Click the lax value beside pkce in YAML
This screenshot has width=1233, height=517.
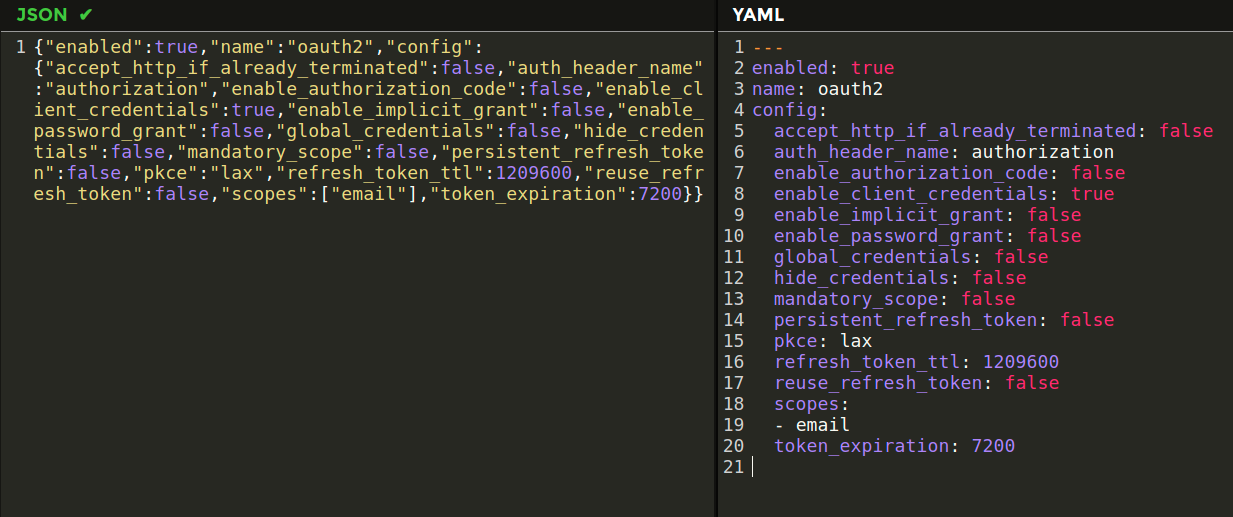pyautogui.click(x=855, y=341)
